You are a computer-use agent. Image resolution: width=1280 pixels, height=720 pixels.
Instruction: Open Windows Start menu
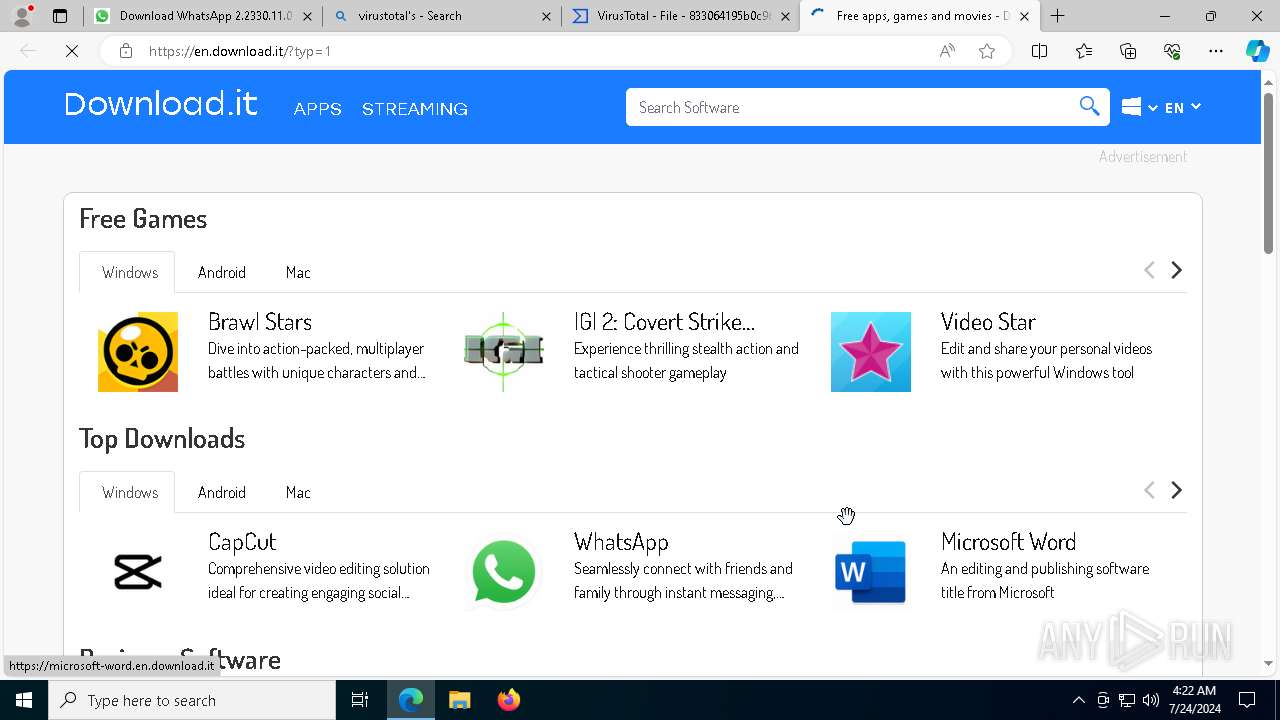click(24, 700)
